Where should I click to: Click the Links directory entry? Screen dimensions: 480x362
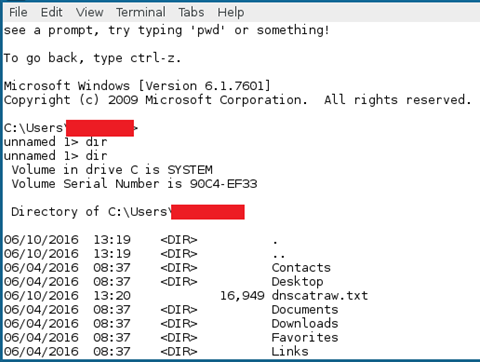click(290, 351)
